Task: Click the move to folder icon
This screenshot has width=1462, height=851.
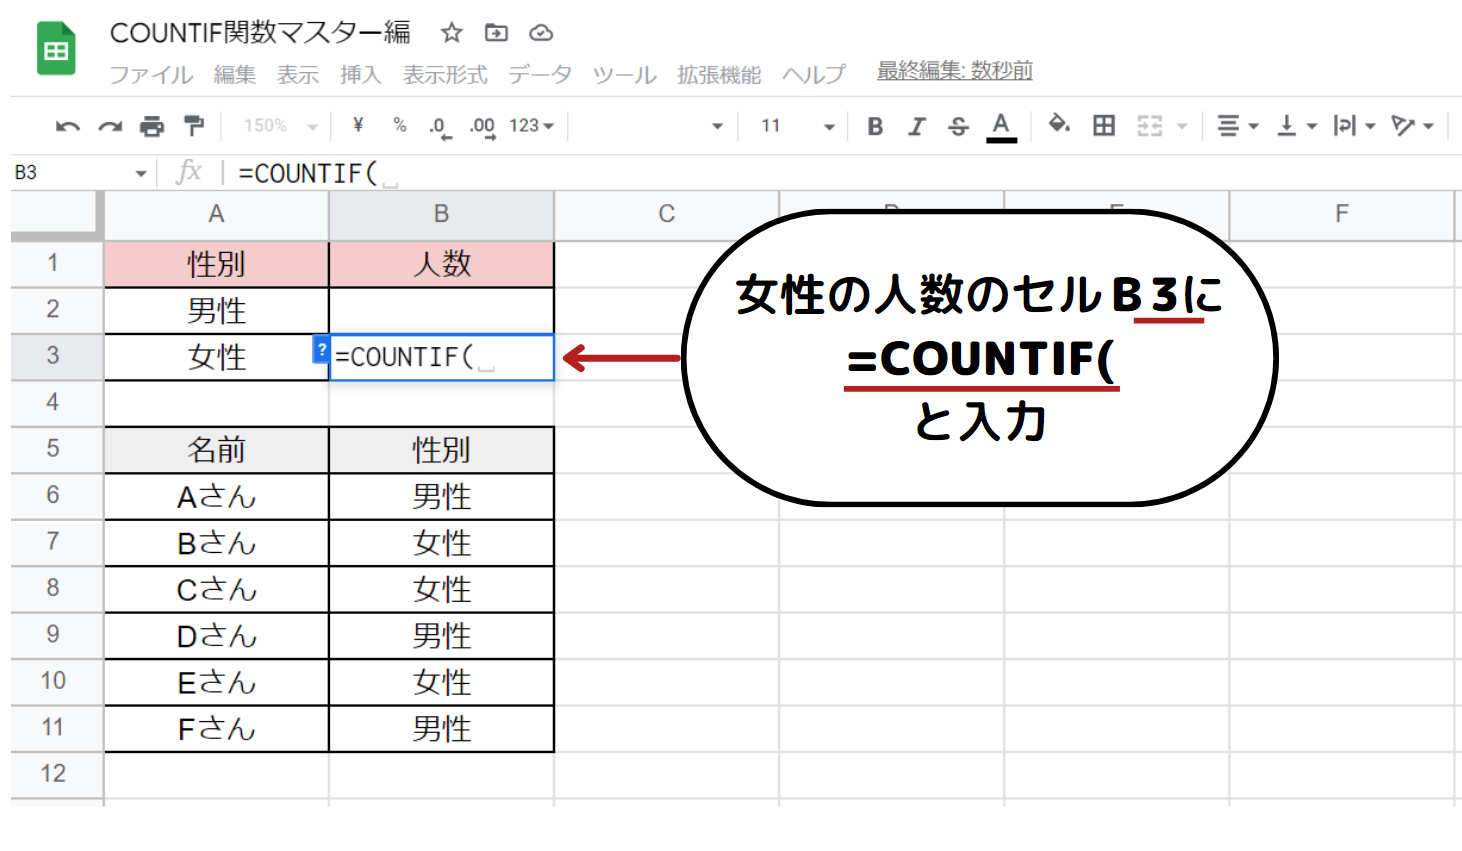Action: (x=496, y=33)
